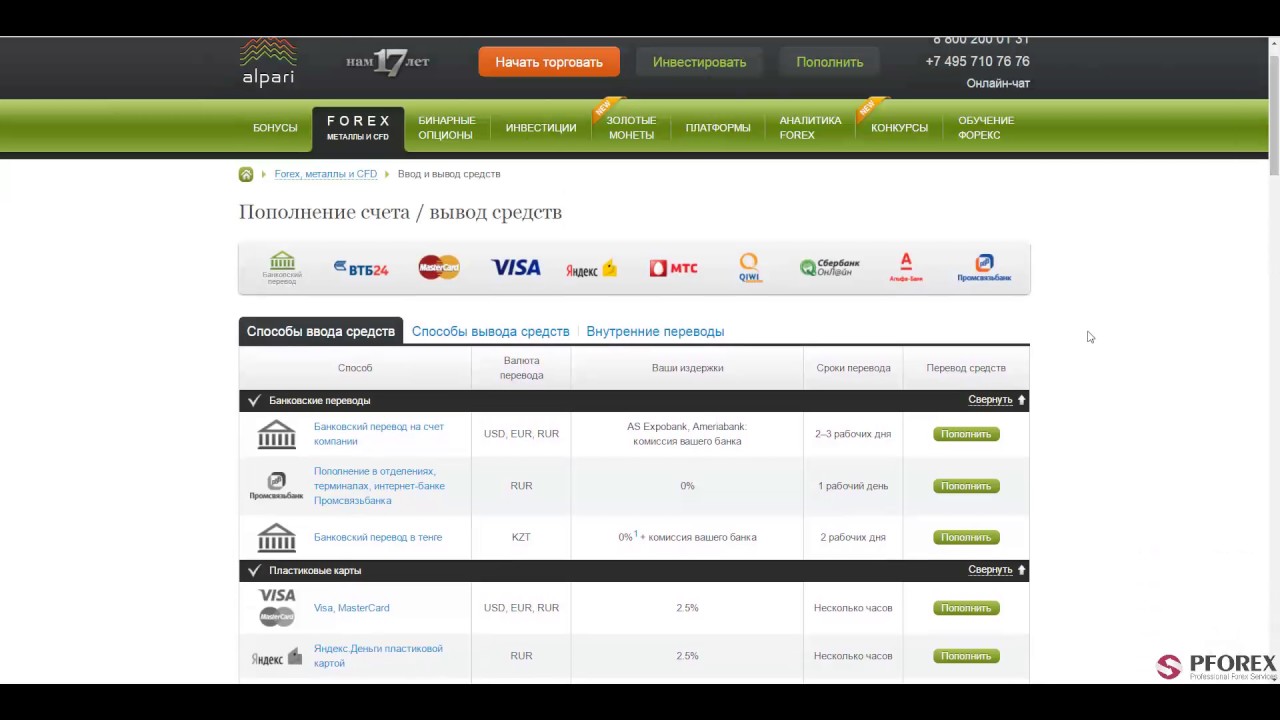Viewport: 1280px width, 720px height.
Task: Choose the VTB24 payment logo
Action: [361, 268]
